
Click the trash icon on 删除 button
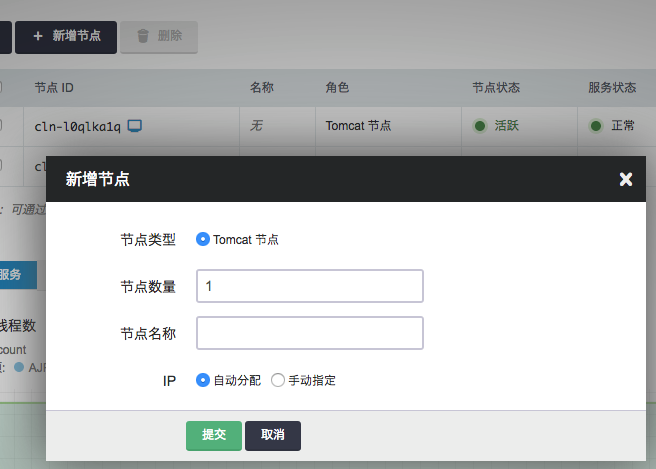(143, 36)
